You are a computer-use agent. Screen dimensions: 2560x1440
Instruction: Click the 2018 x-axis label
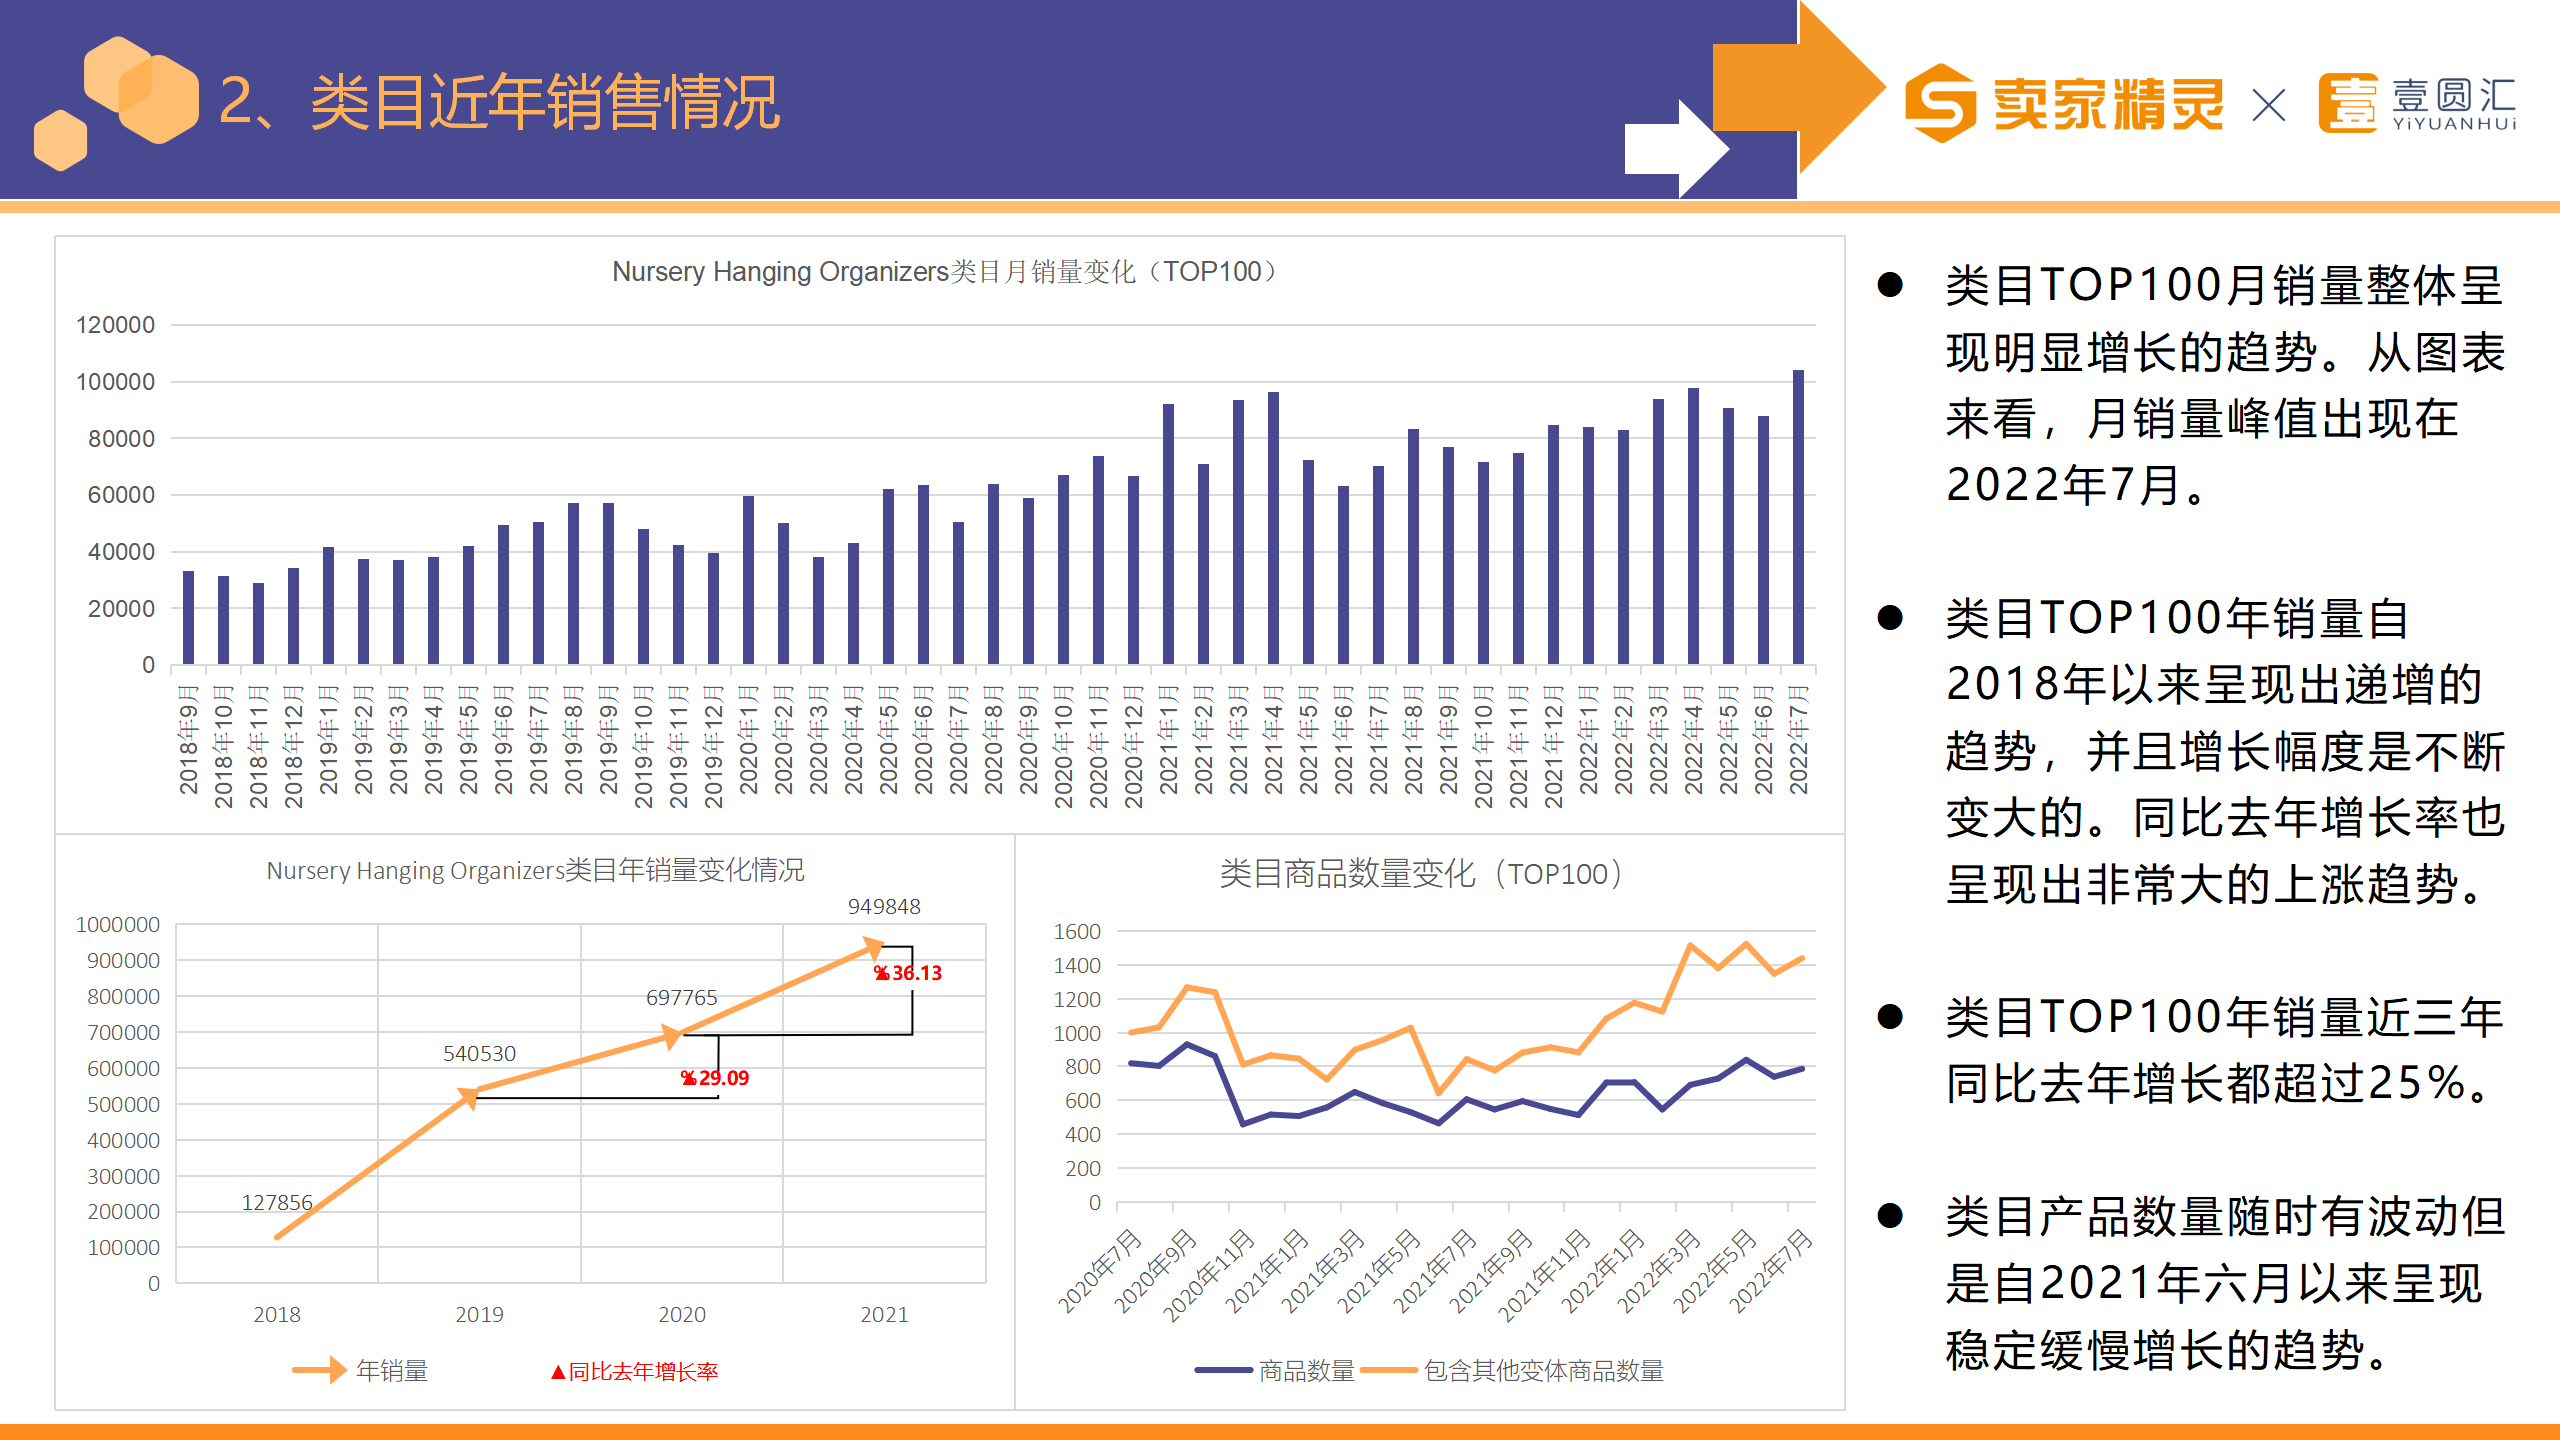(277, 1315)
